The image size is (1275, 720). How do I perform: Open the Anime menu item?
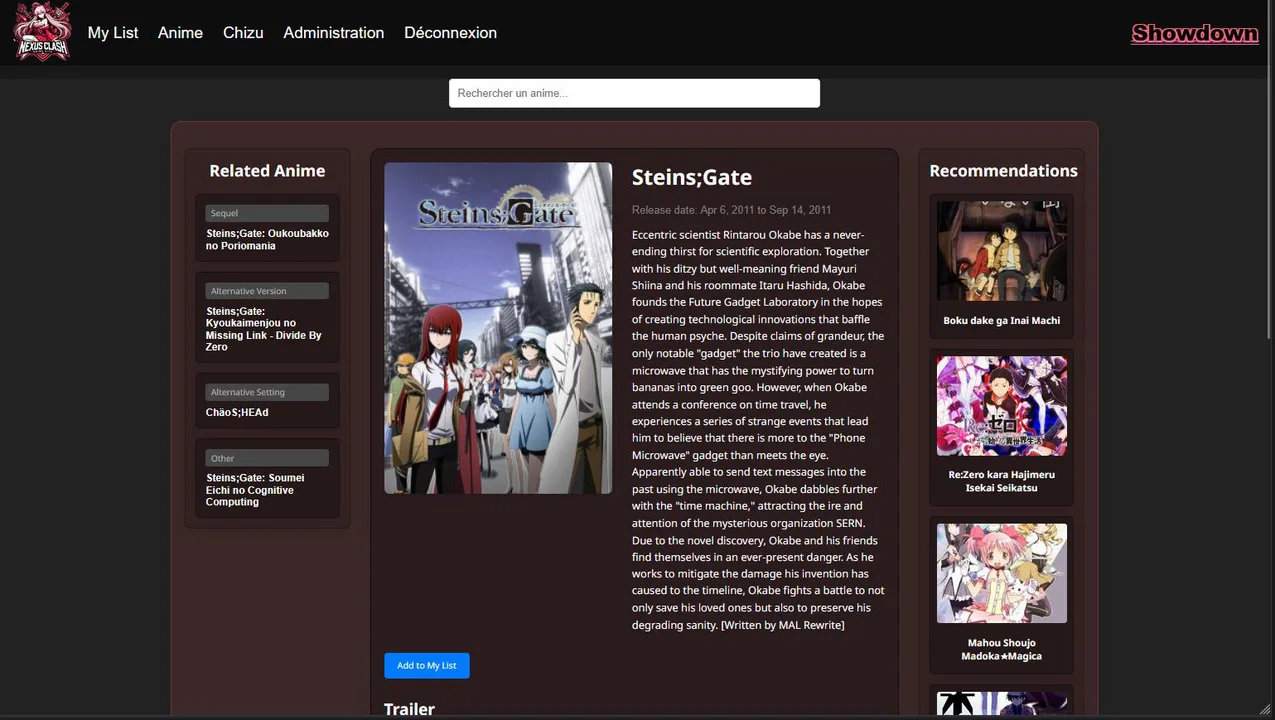pyautogui.click(x=180, y=33)
